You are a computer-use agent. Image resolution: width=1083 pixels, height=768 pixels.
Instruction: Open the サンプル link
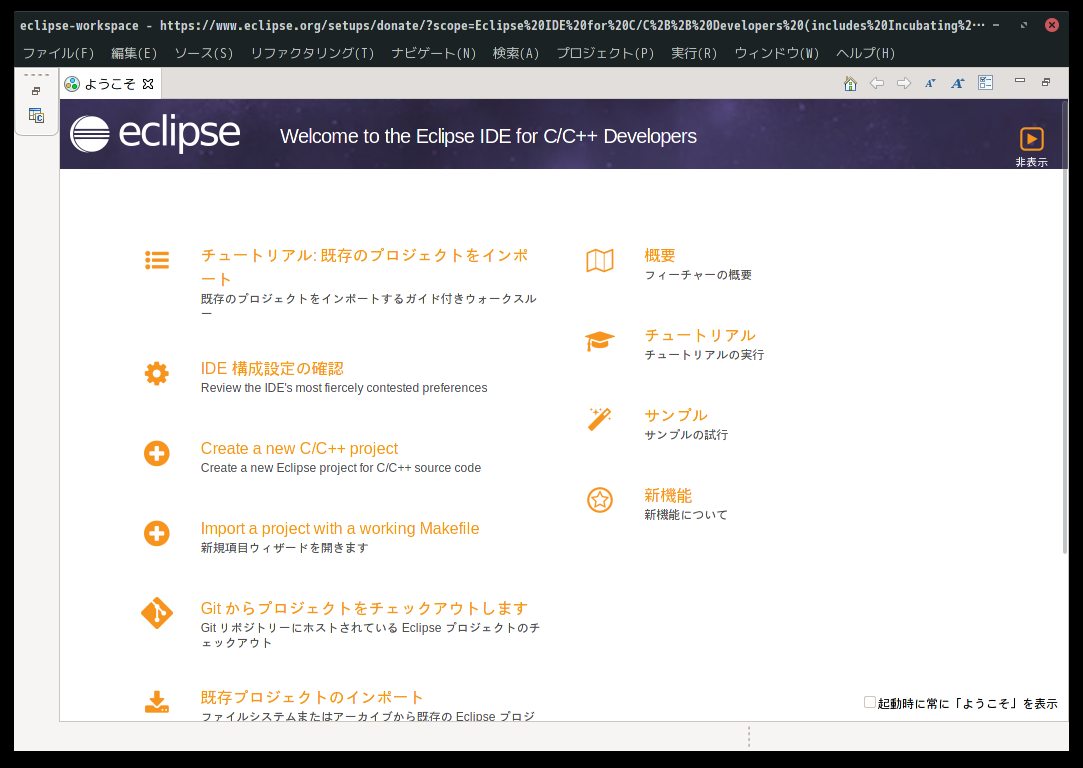coord(675,416)
